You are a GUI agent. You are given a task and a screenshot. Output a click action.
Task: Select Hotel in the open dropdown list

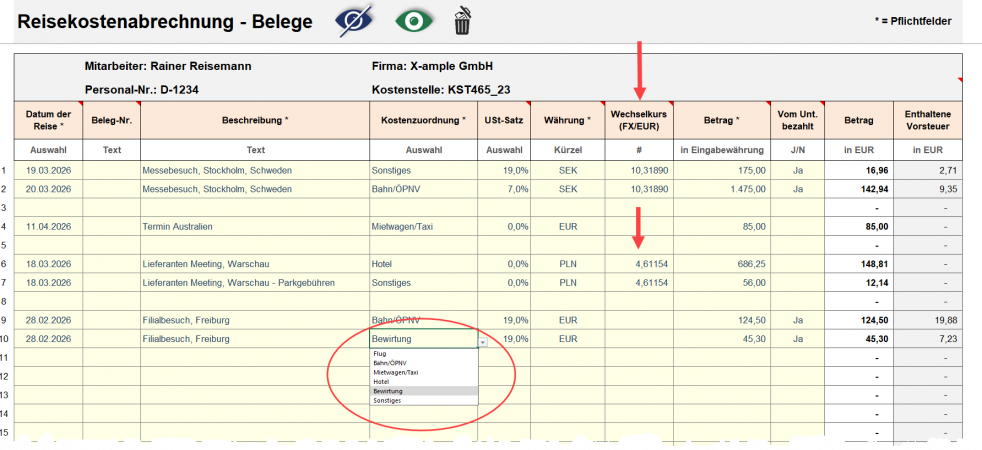[381, 382]
